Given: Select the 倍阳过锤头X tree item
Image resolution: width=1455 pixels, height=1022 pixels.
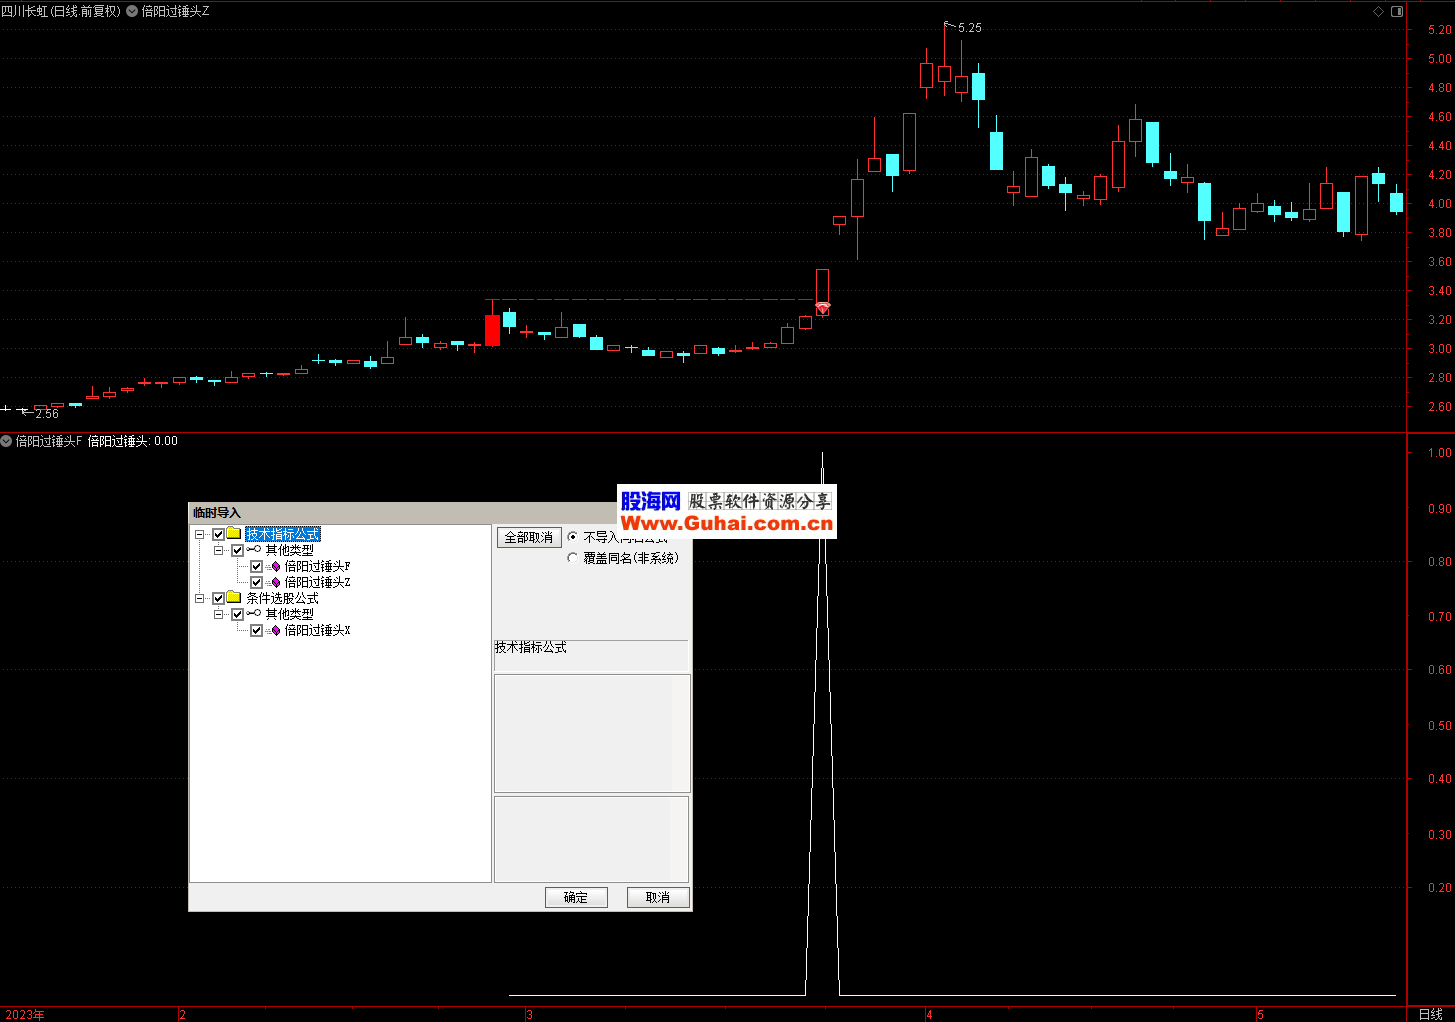Looking at the screenshot, I should coord(317,630).
